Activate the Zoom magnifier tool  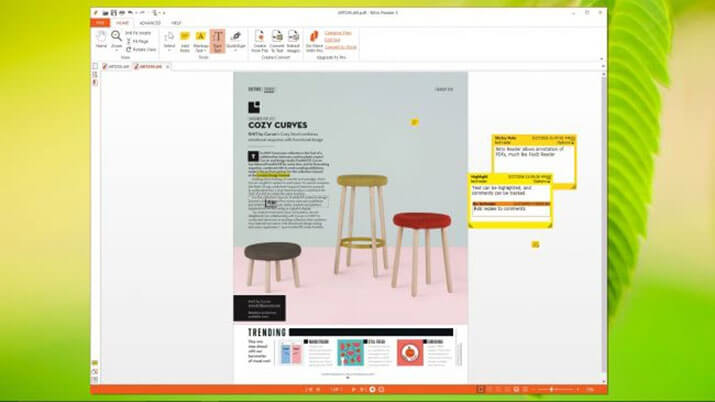pos(116,40)
